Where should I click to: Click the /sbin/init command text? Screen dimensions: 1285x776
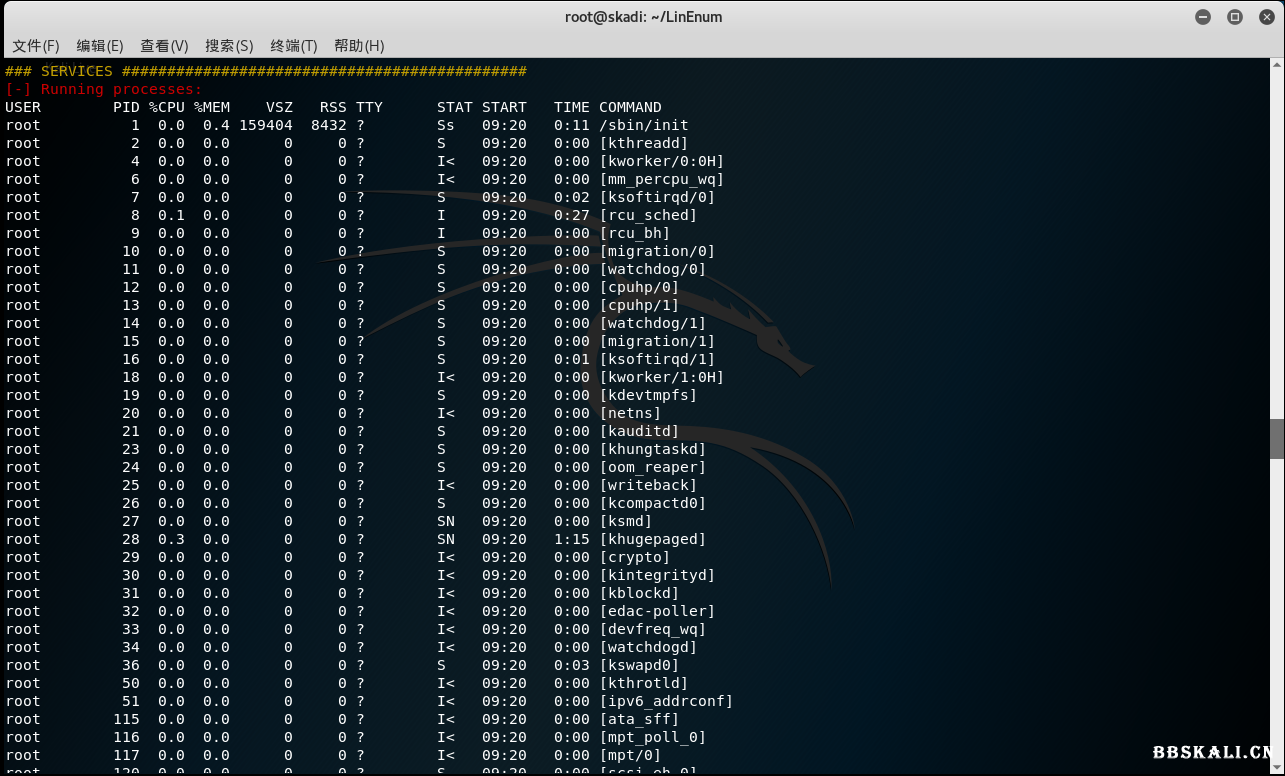click(x=644, y=125)
